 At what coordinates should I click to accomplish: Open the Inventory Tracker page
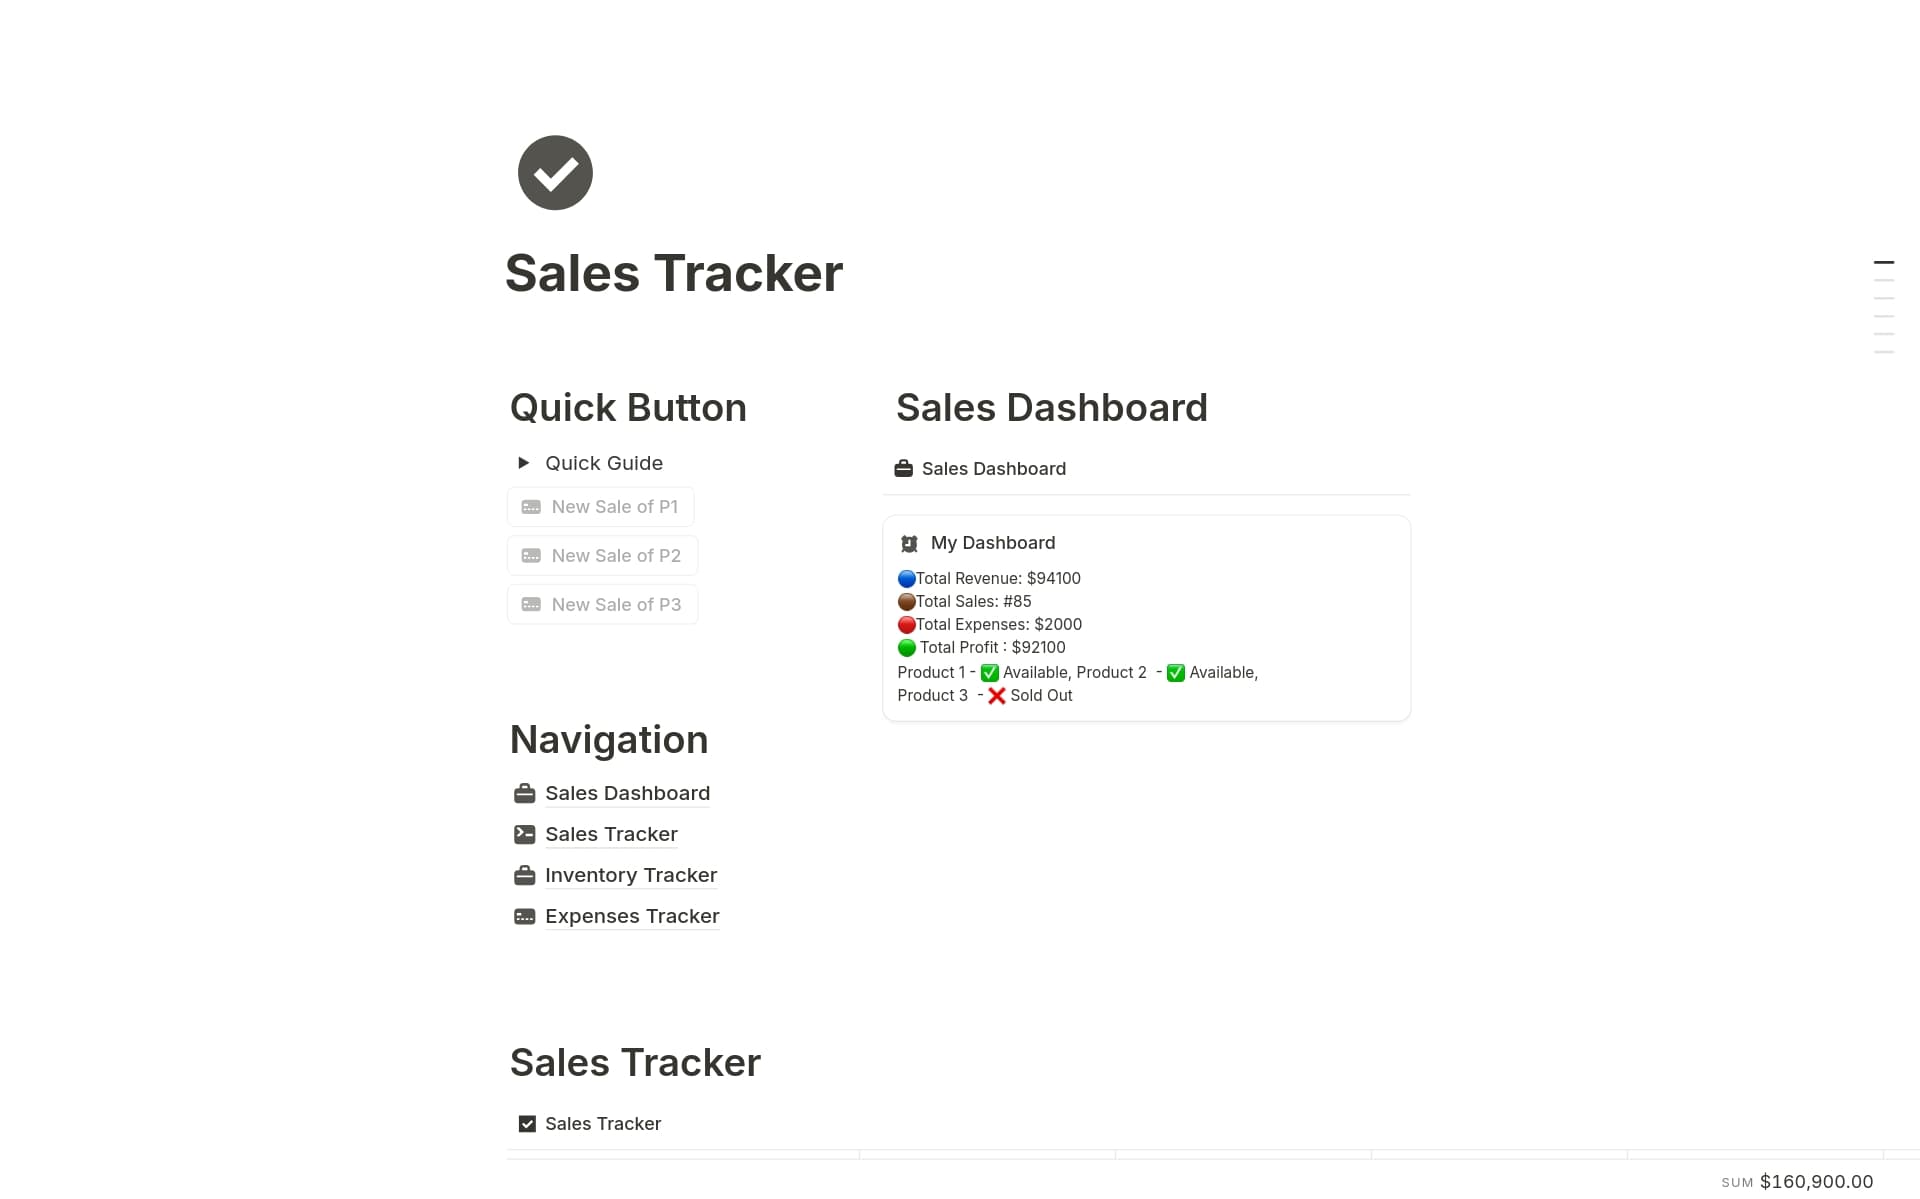(631, 875)
